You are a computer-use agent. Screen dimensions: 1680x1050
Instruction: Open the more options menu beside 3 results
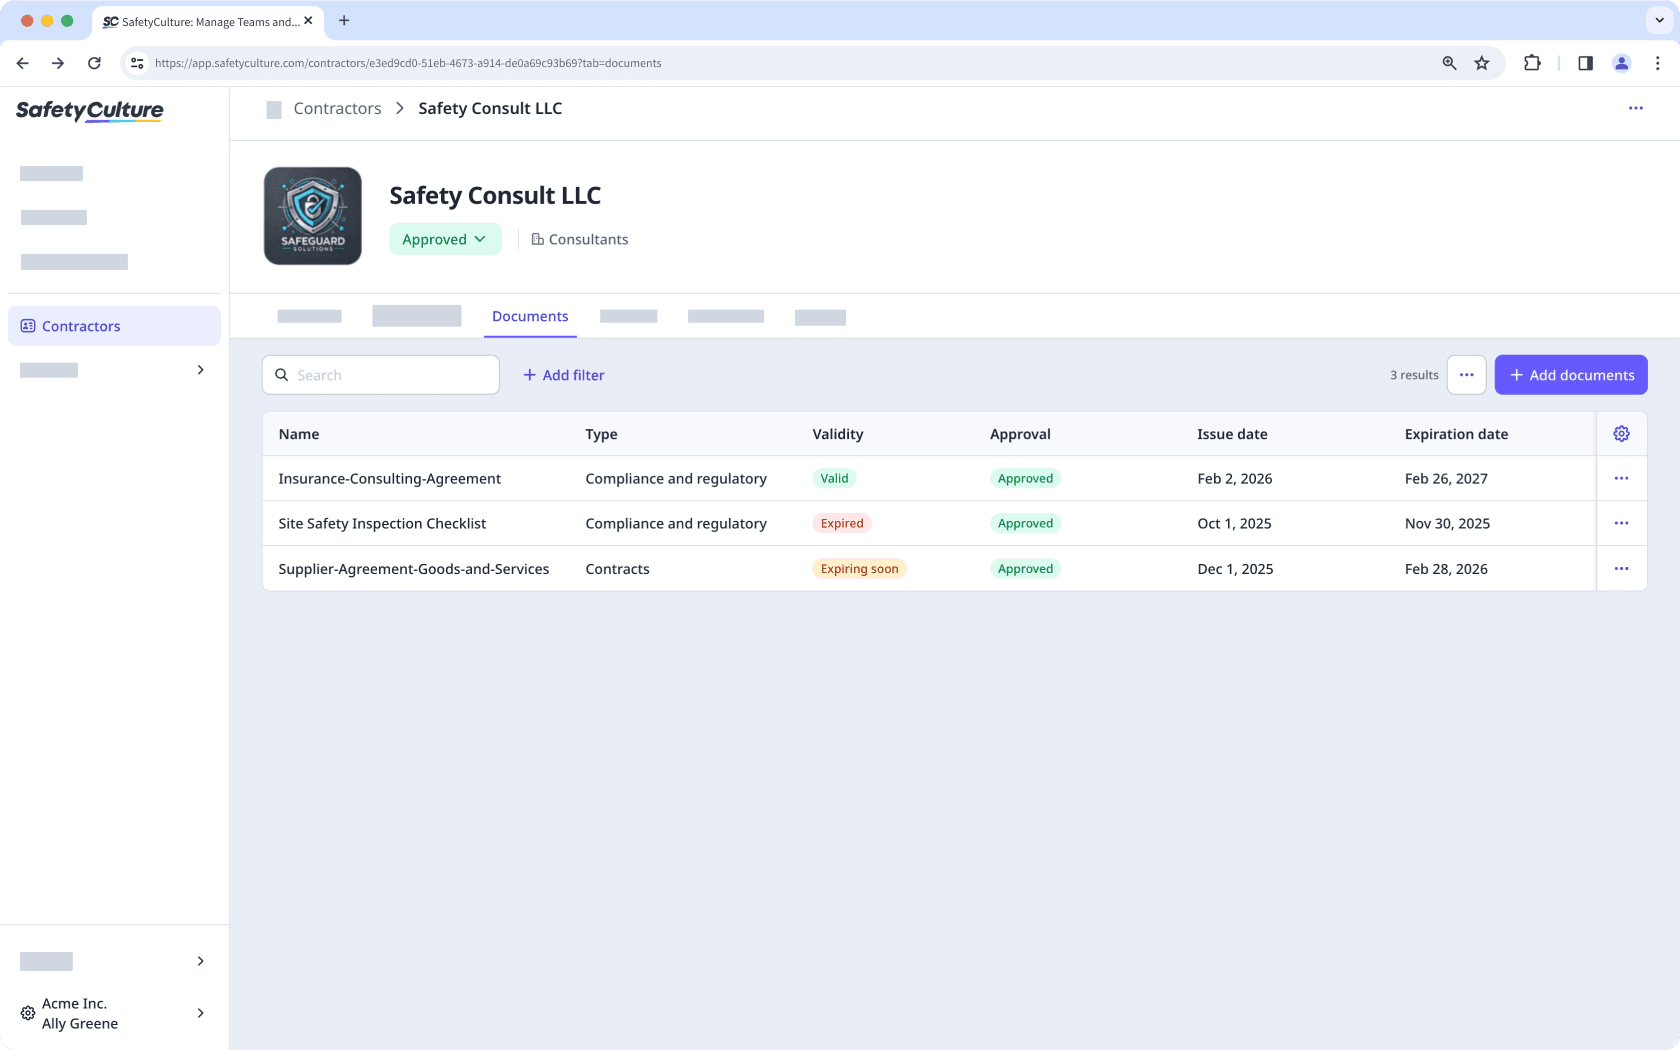coord(1466,375)
